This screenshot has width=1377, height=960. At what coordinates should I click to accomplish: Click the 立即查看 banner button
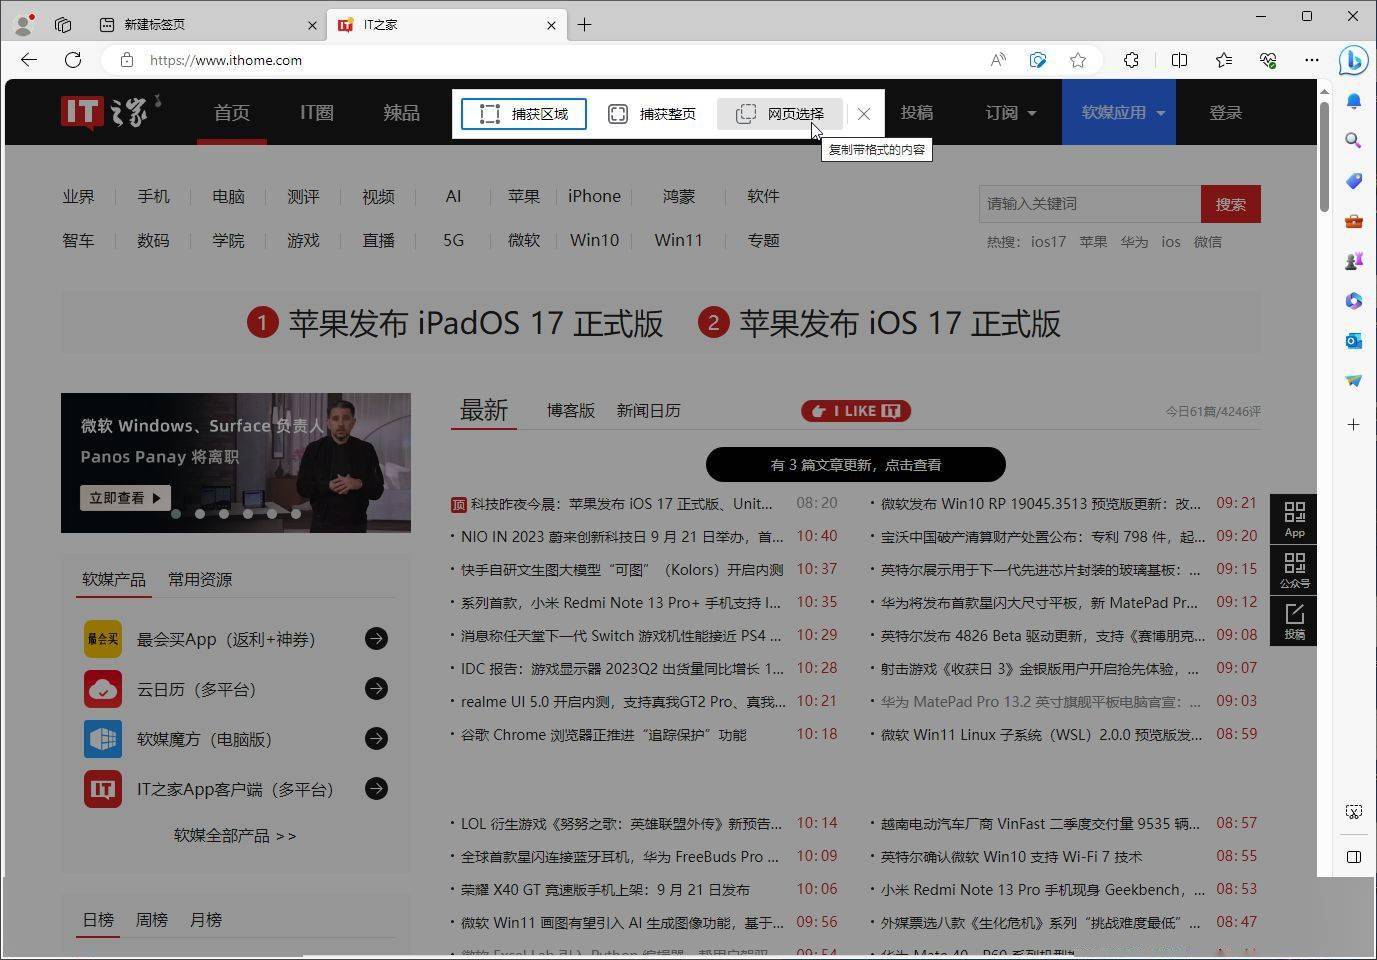(x=125, y=498)
